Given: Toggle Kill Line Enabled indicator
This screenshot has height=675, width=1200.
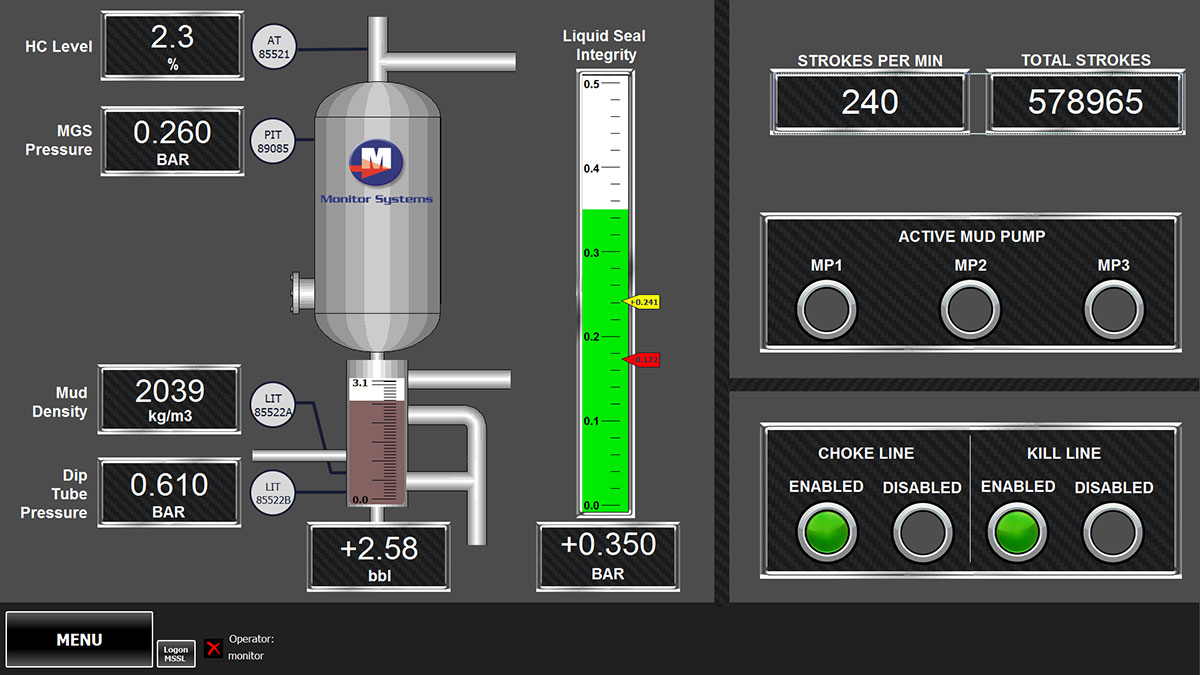Looking at the screenshot, I should [x=1018, y=531].
